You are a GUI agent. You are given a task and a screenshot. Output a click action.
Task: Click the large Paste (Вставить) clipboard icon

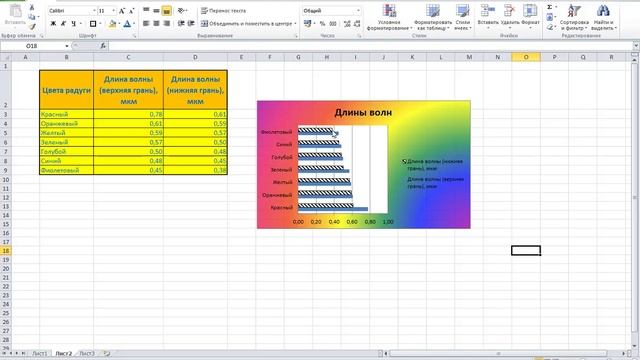[15, 11]
